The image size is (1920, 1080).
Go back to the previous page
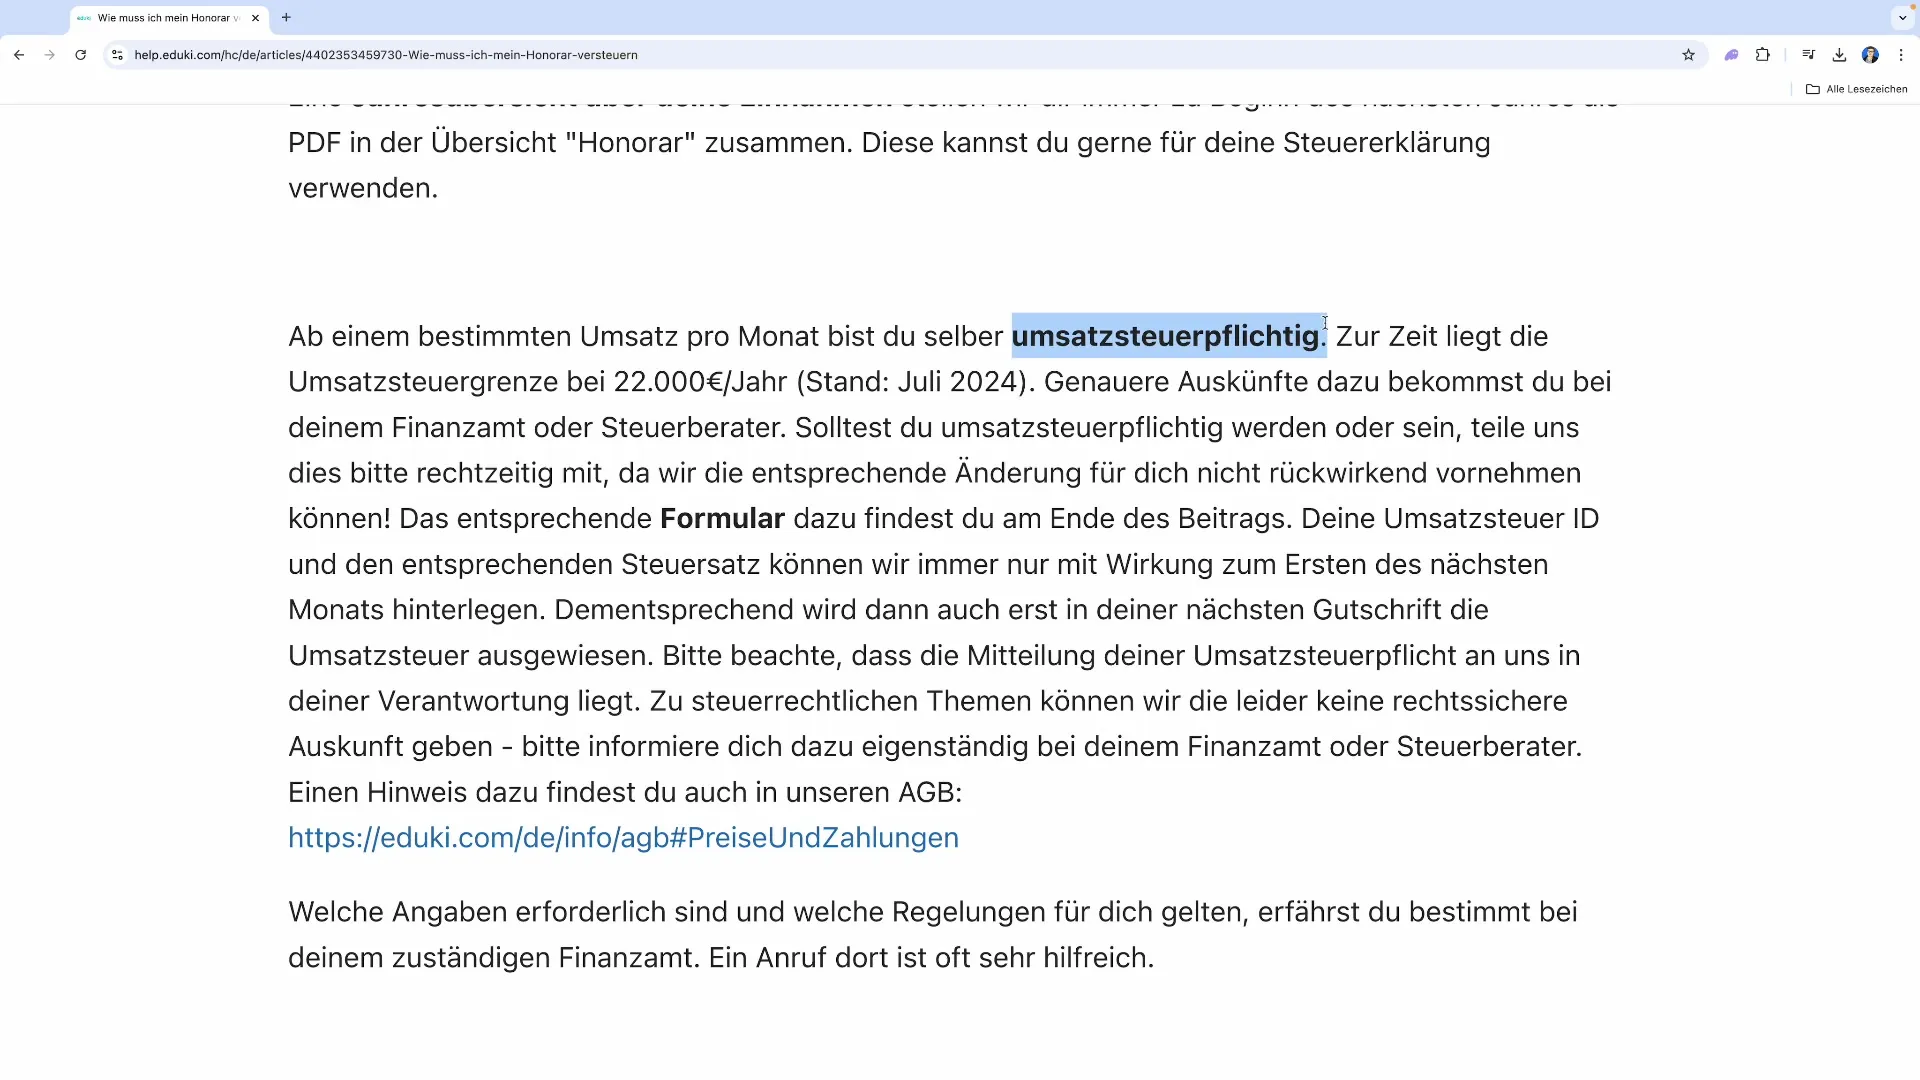coord(19,55)
